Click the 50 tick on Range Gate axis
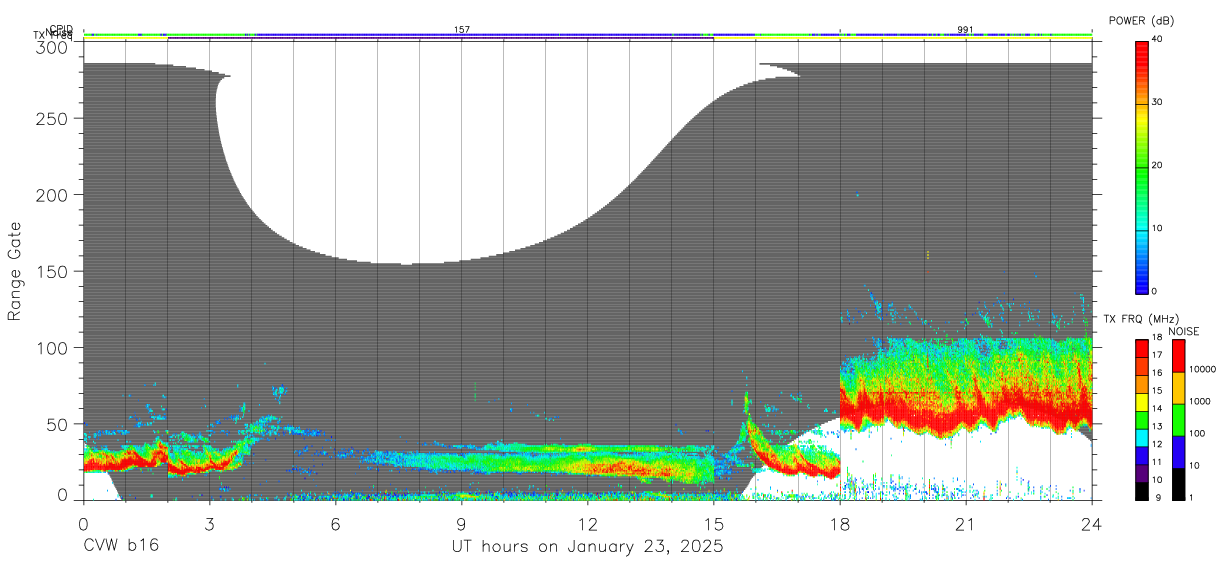1228x567 pixels. [x=59, y=424]
